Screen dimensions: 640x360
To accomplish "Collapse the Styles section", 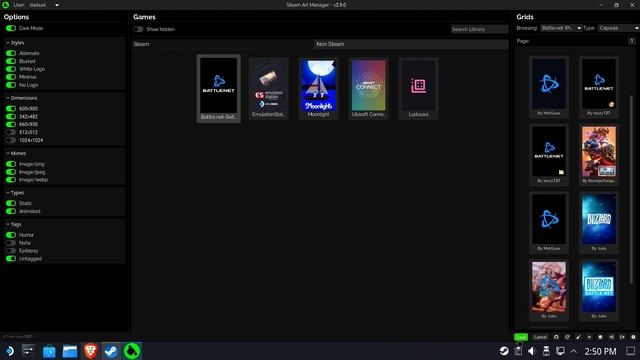I will click(15, 42).
